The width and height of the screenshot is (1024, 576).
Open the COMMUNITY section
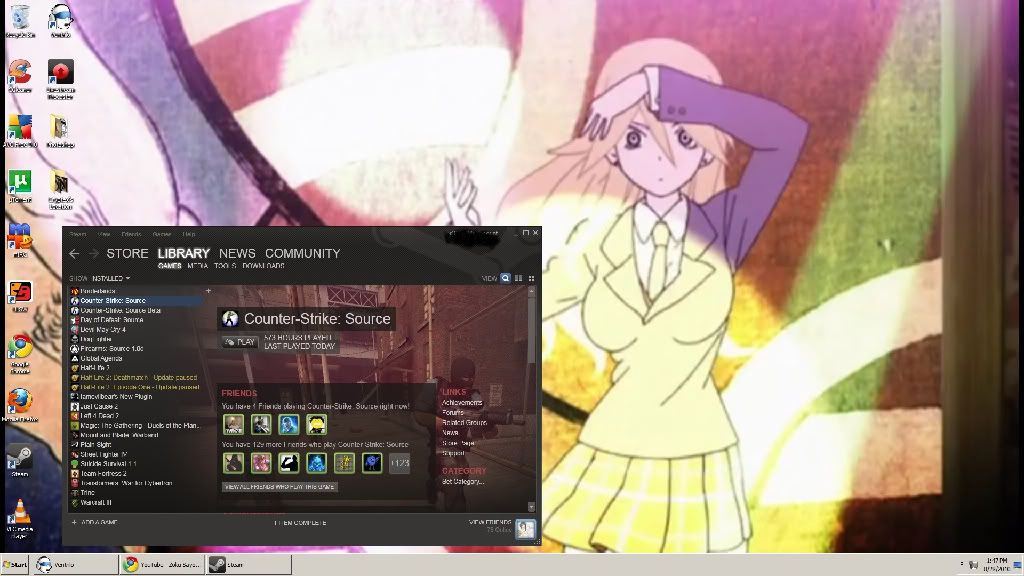[x=302, y=253]
